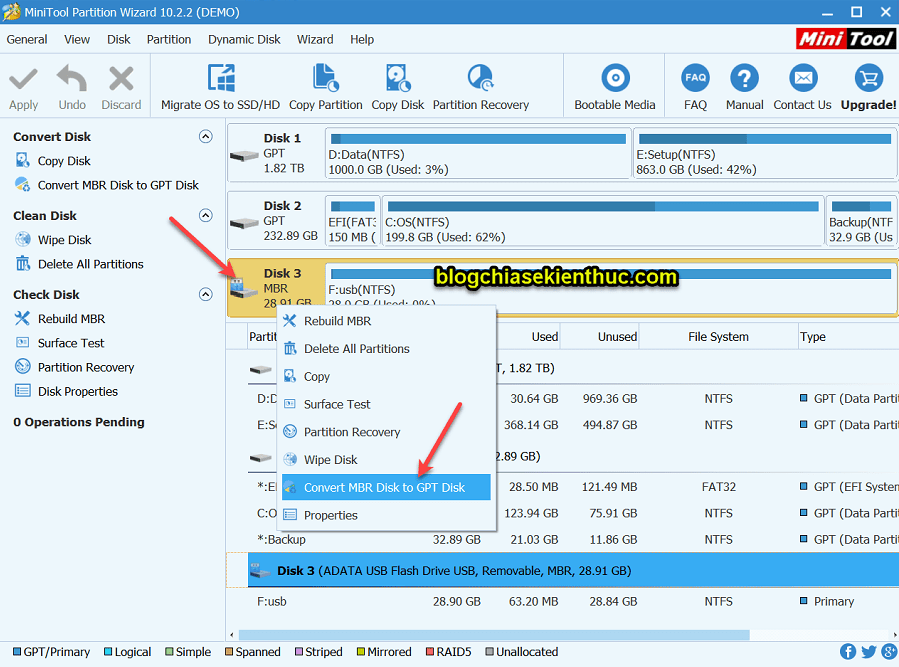Select the Disk 3 ADATA USB row
The width and height of the screenshot is (899, 667).
point(573,571)
